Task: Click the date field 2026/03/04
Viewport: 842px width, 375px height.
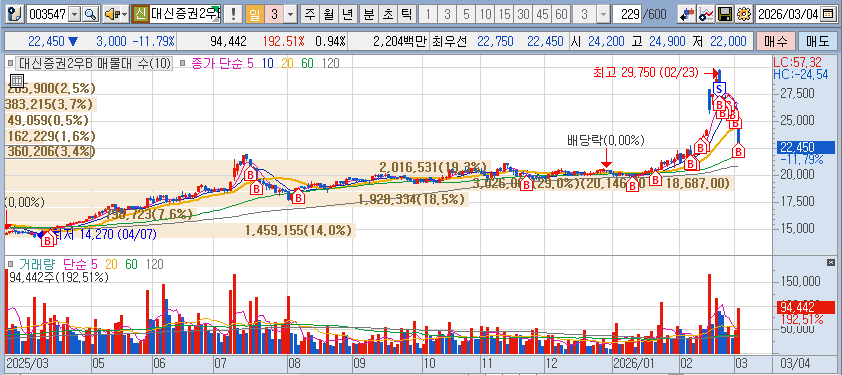Action: [x=788, y=15]
